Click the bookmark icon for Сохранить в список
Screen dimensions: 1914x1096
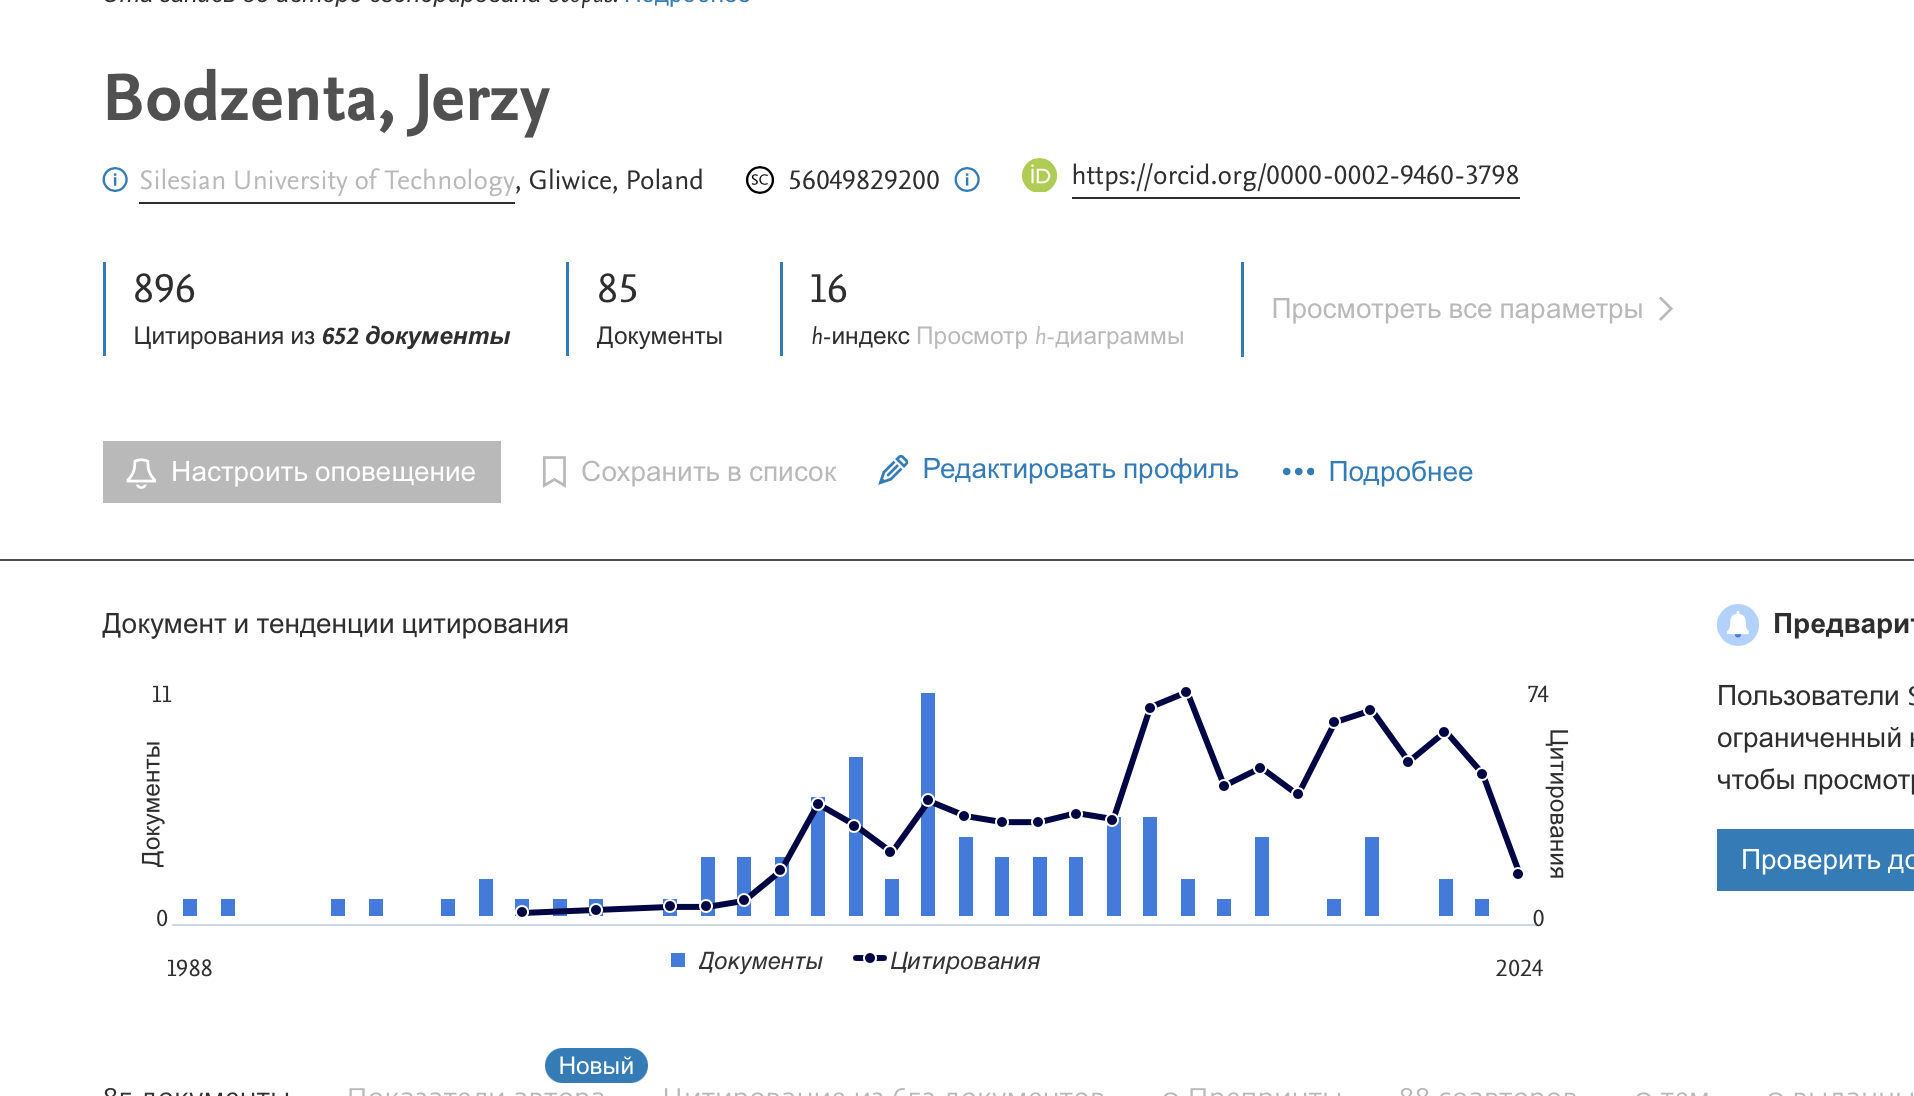pyautogui.click(x=554, y=472)
